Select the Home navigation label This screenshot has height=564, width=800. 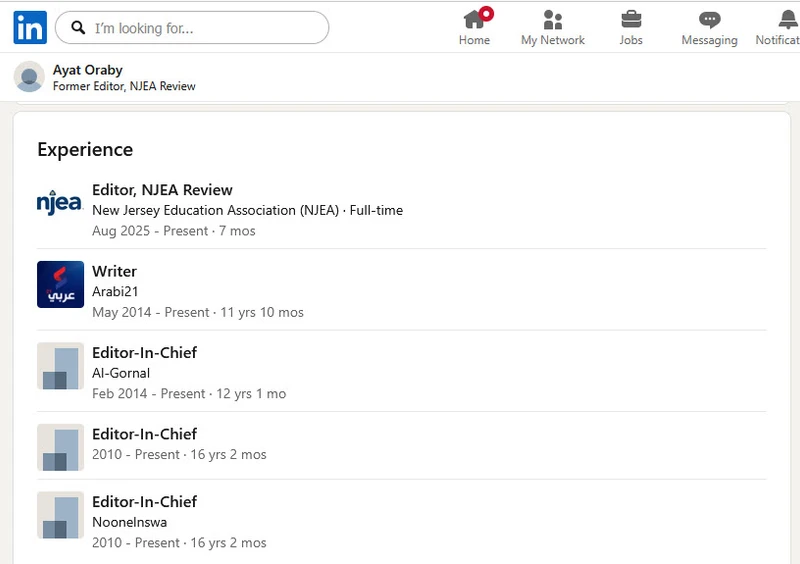[x=474, y=40]
